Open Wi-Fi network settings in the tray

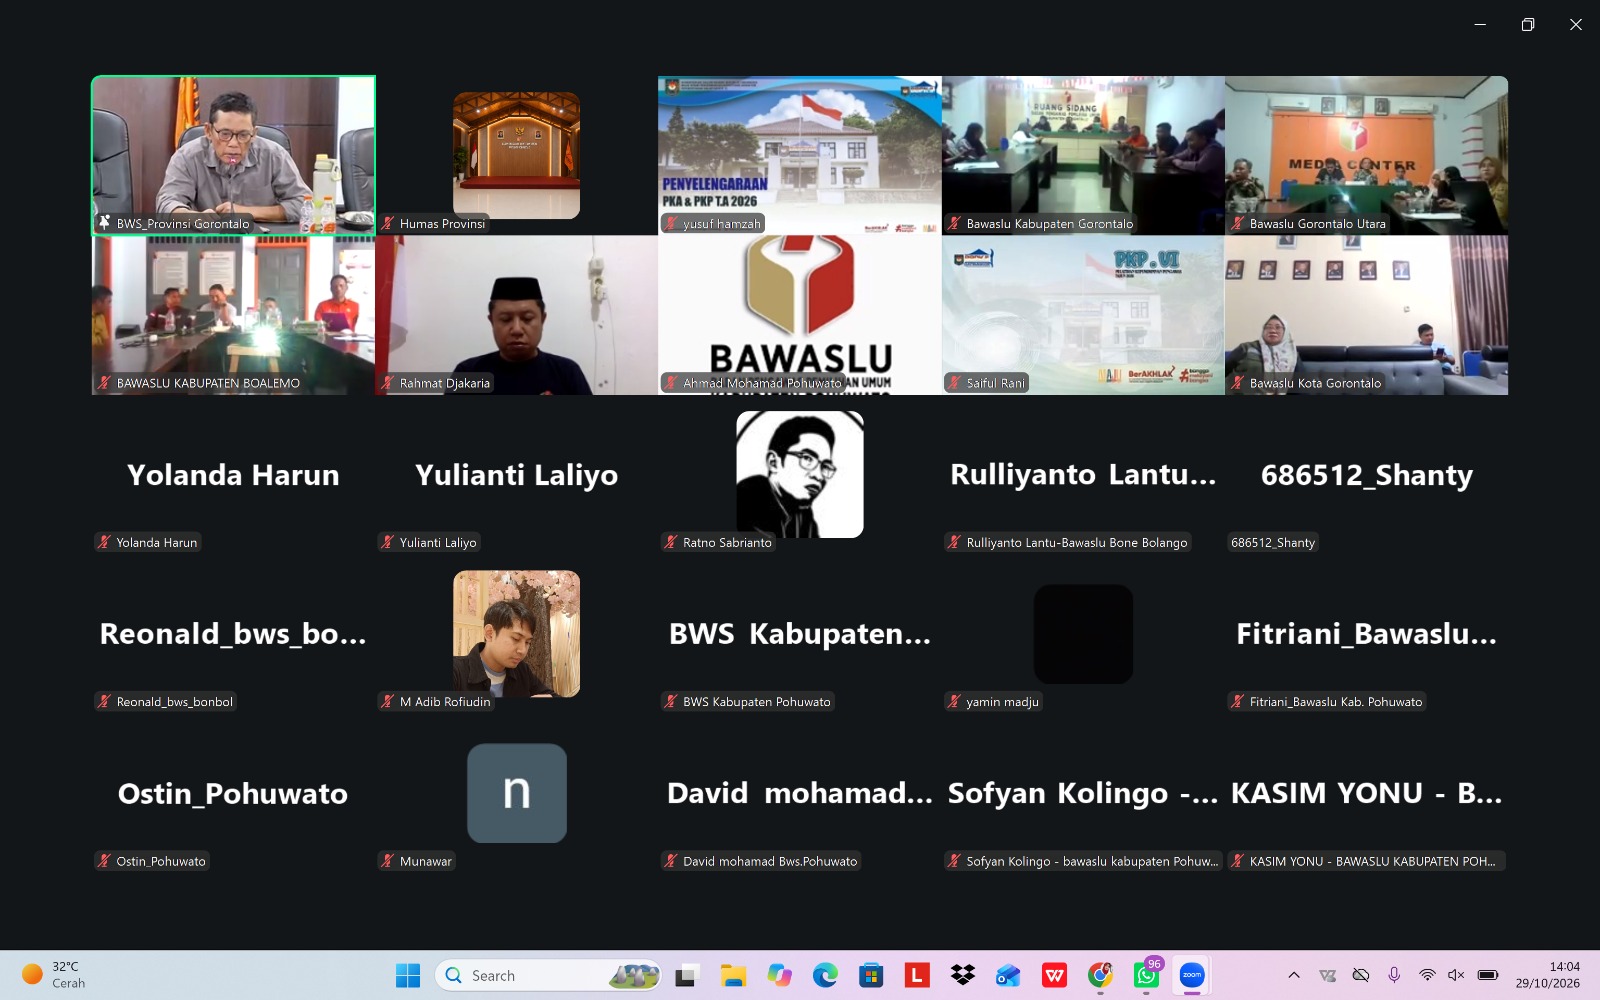(1427, 975)
